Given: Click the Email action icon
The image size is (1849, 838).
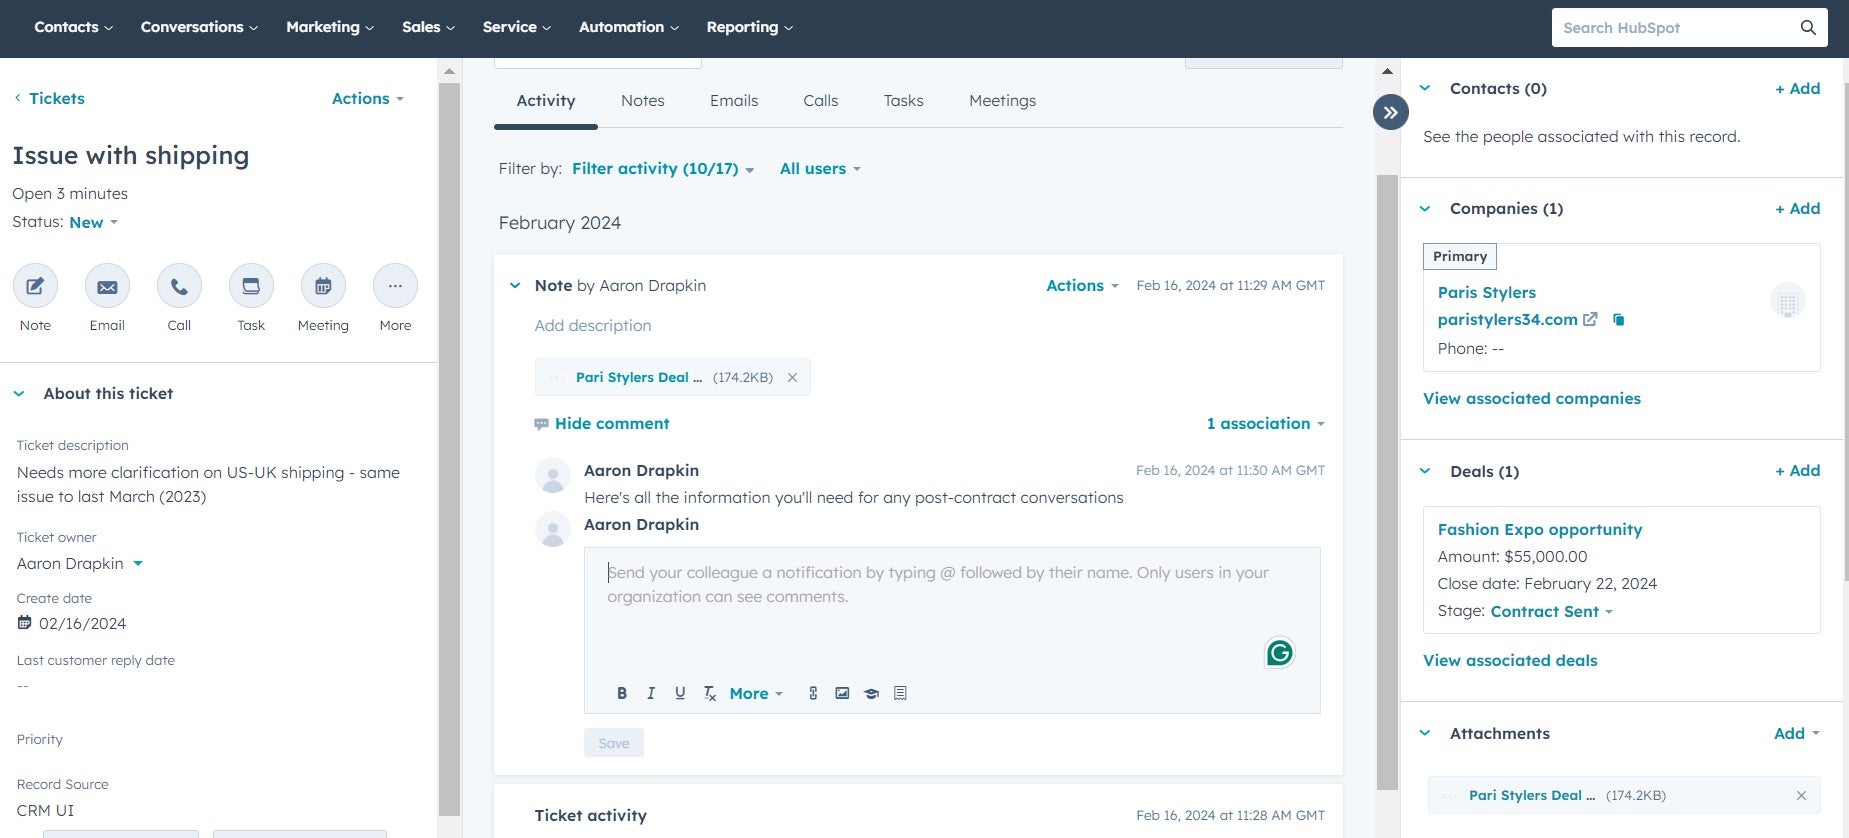Looking at the screenshot, I should point(107,286).
